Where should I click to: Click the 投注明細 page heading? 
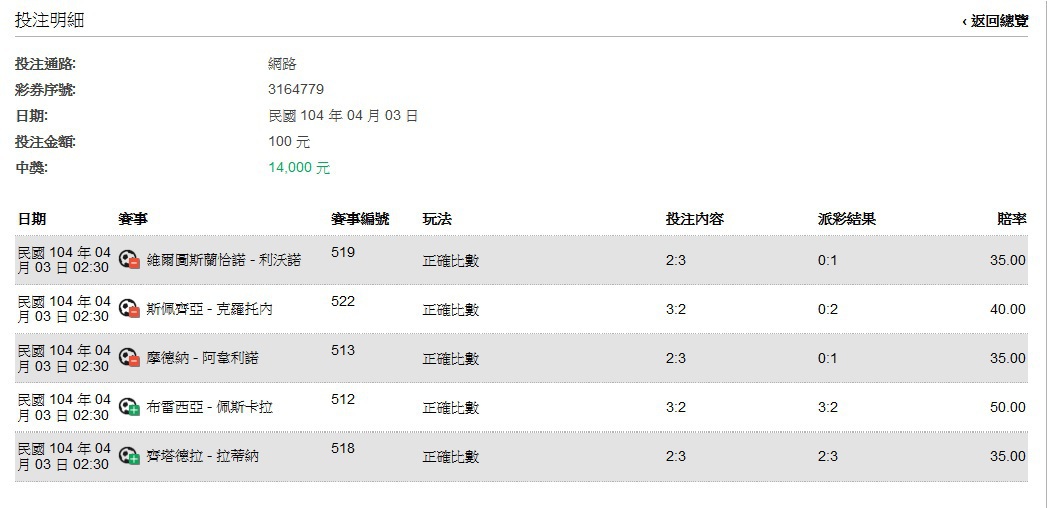coord(49,20)
